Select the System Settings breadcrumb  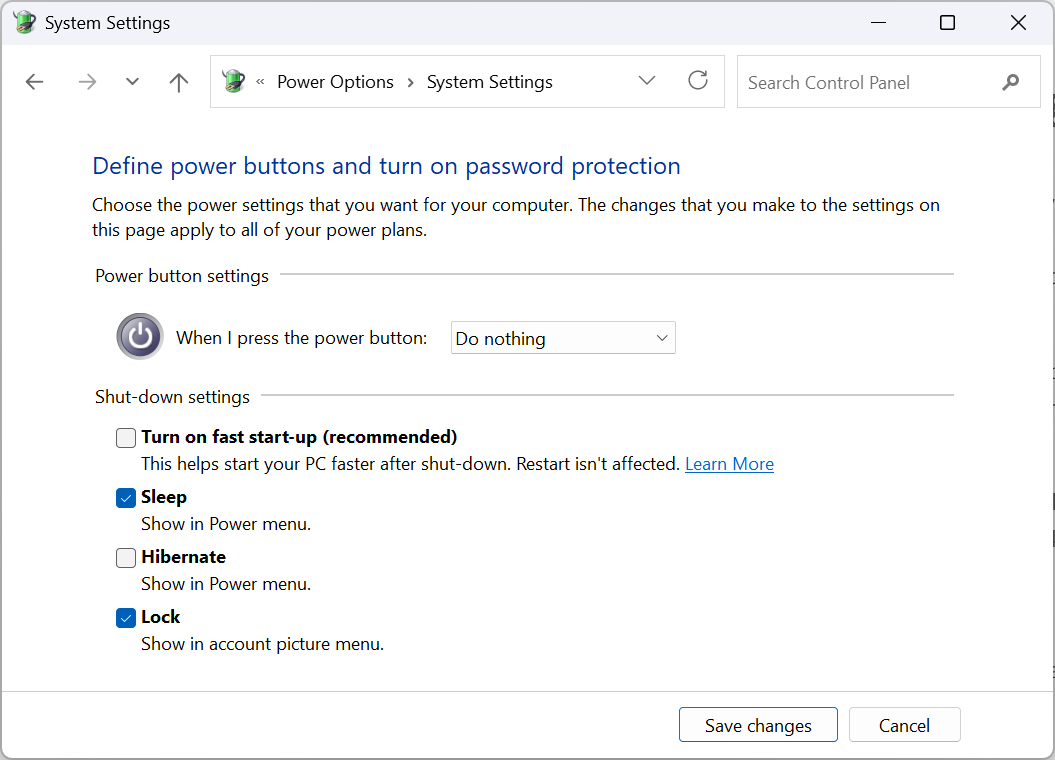pos(489,82)
